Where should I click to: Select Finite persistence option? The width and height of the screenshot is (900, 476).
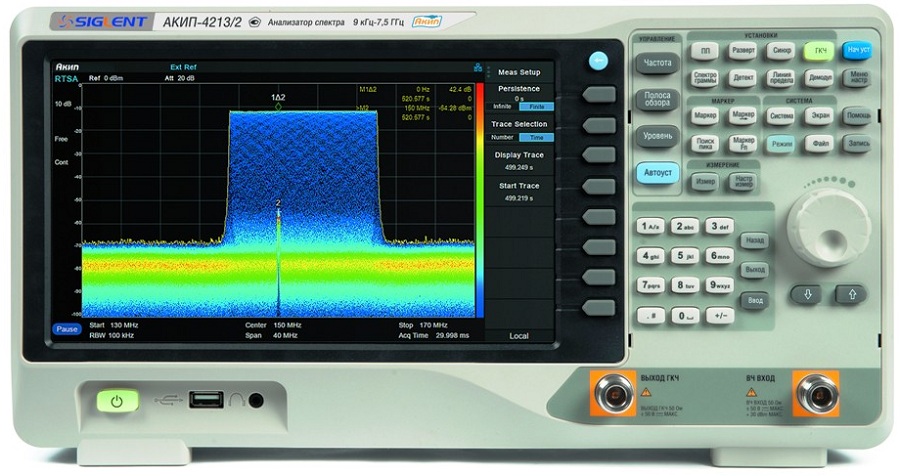click(537, 107)
